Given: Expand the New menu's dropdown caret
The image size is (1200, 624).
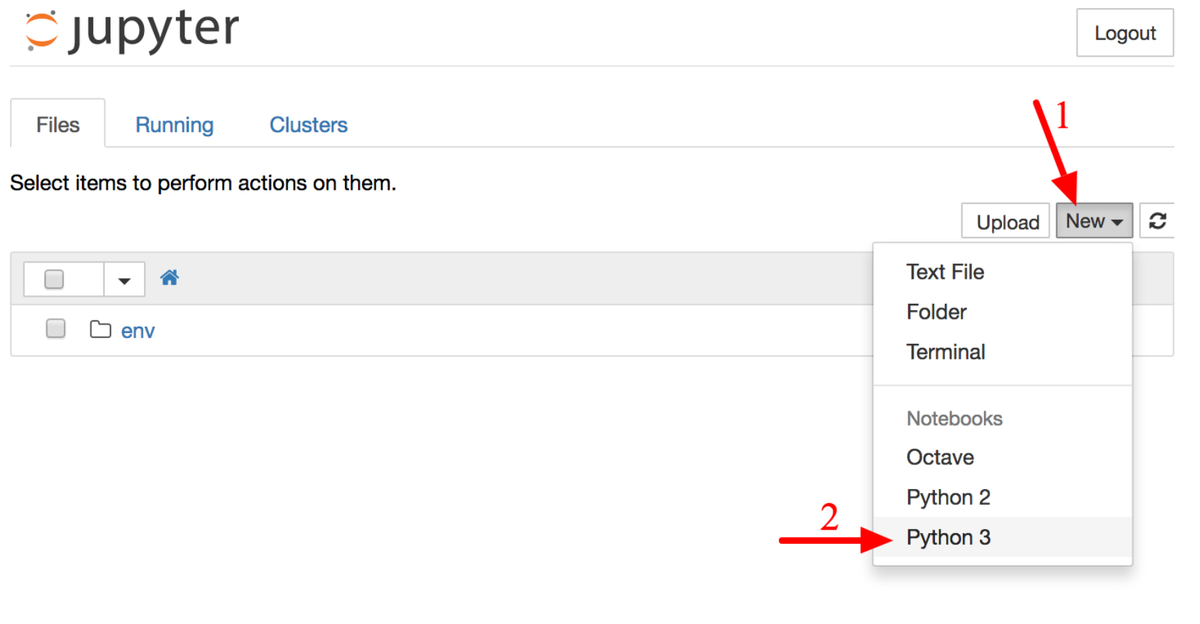Looking at the screenshot, I should (x=1115, y=221).
